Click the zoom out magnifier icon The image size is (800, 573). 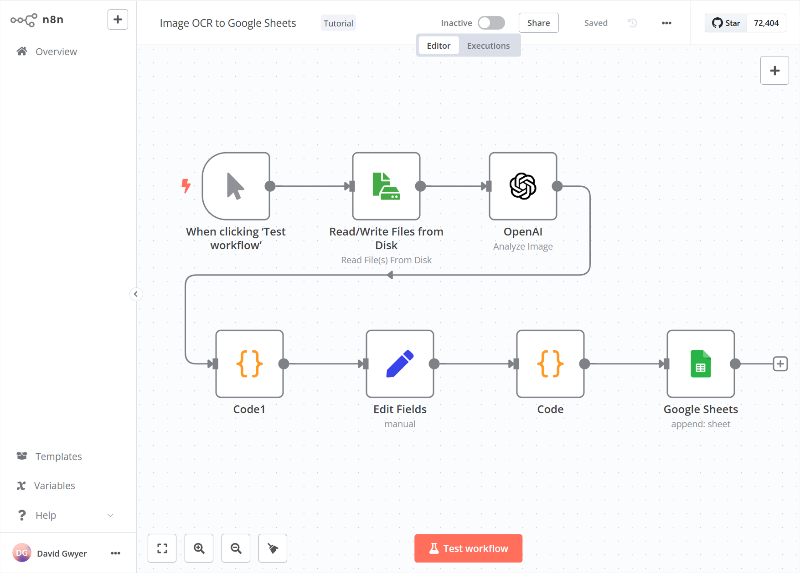point(236,548)
